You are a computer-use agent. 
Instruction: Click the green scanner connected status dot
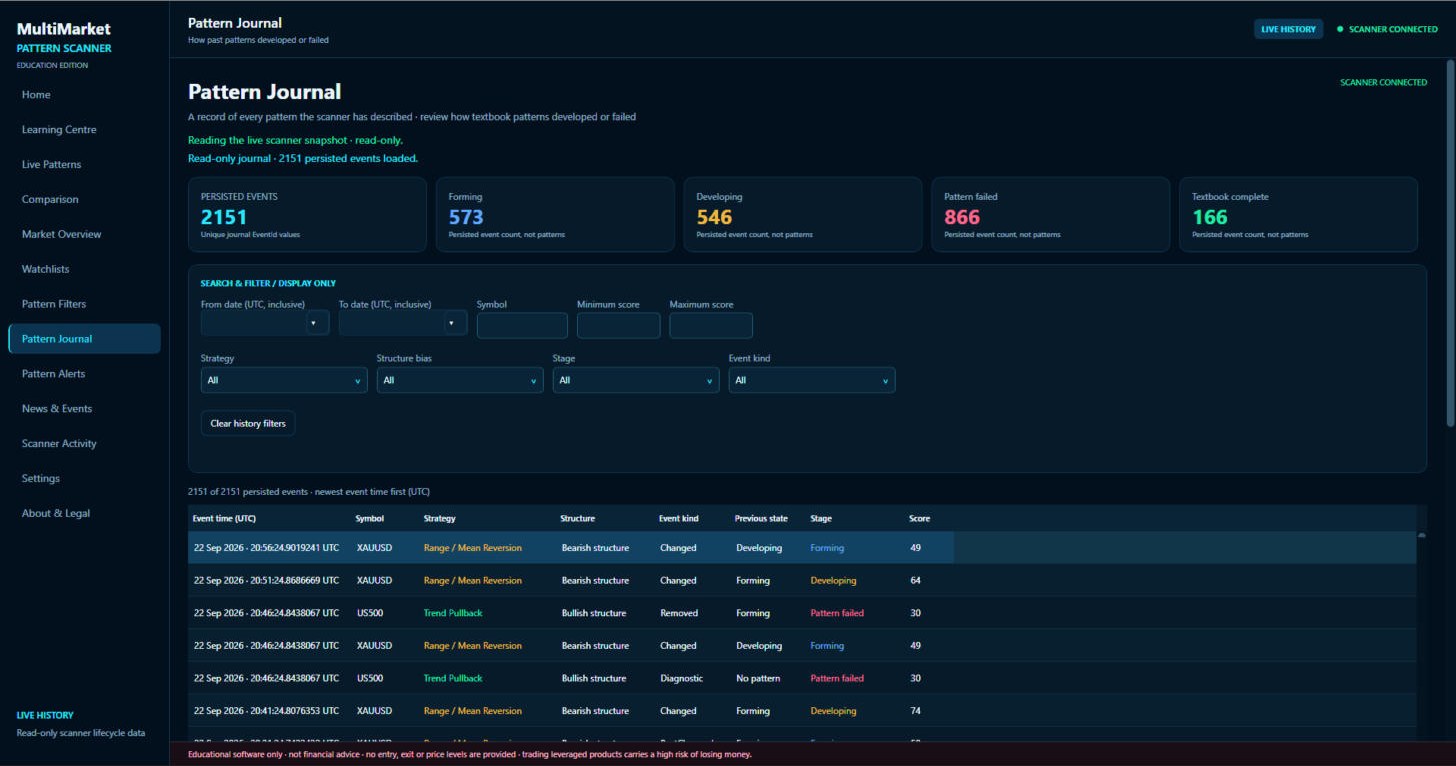tap(1340, 29)
